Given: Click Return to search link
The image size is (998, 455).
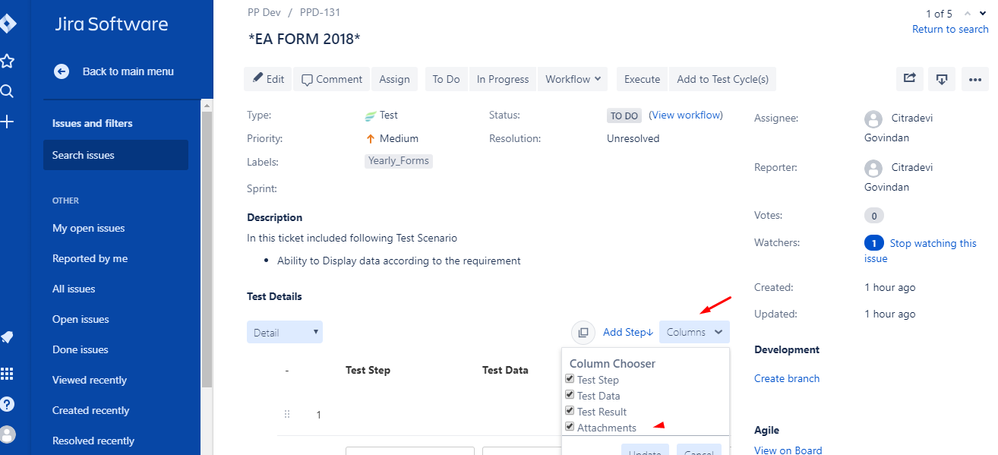Looking at the screenshot, I should pos(950,29).
